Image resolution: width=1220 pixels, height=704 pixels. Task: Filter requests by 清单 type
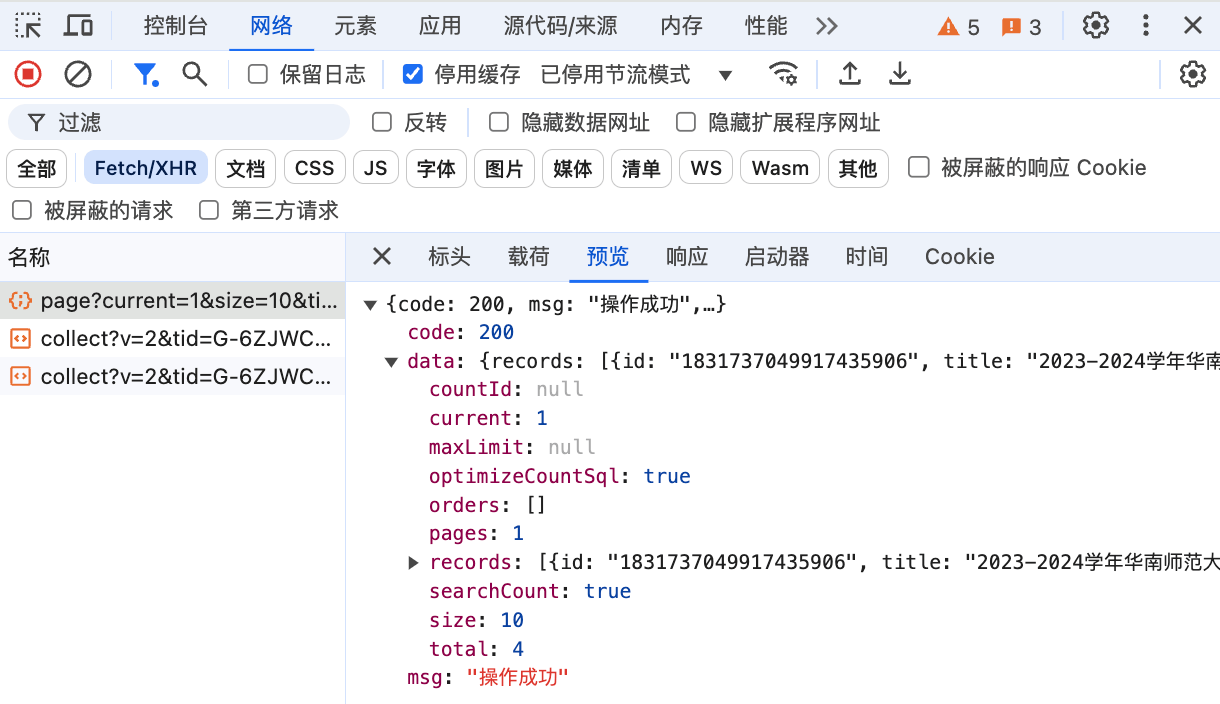tap(641, 168)
